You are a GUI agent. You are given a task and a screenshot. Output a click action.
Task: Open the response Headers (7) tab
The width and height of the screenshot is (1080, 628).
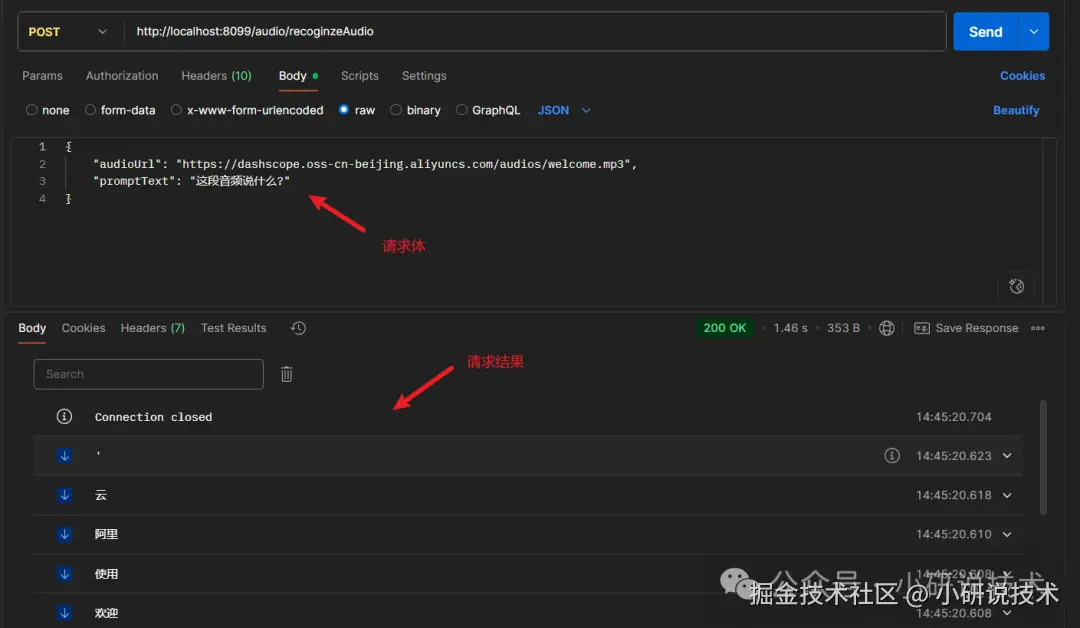click(x=153, y=328)
